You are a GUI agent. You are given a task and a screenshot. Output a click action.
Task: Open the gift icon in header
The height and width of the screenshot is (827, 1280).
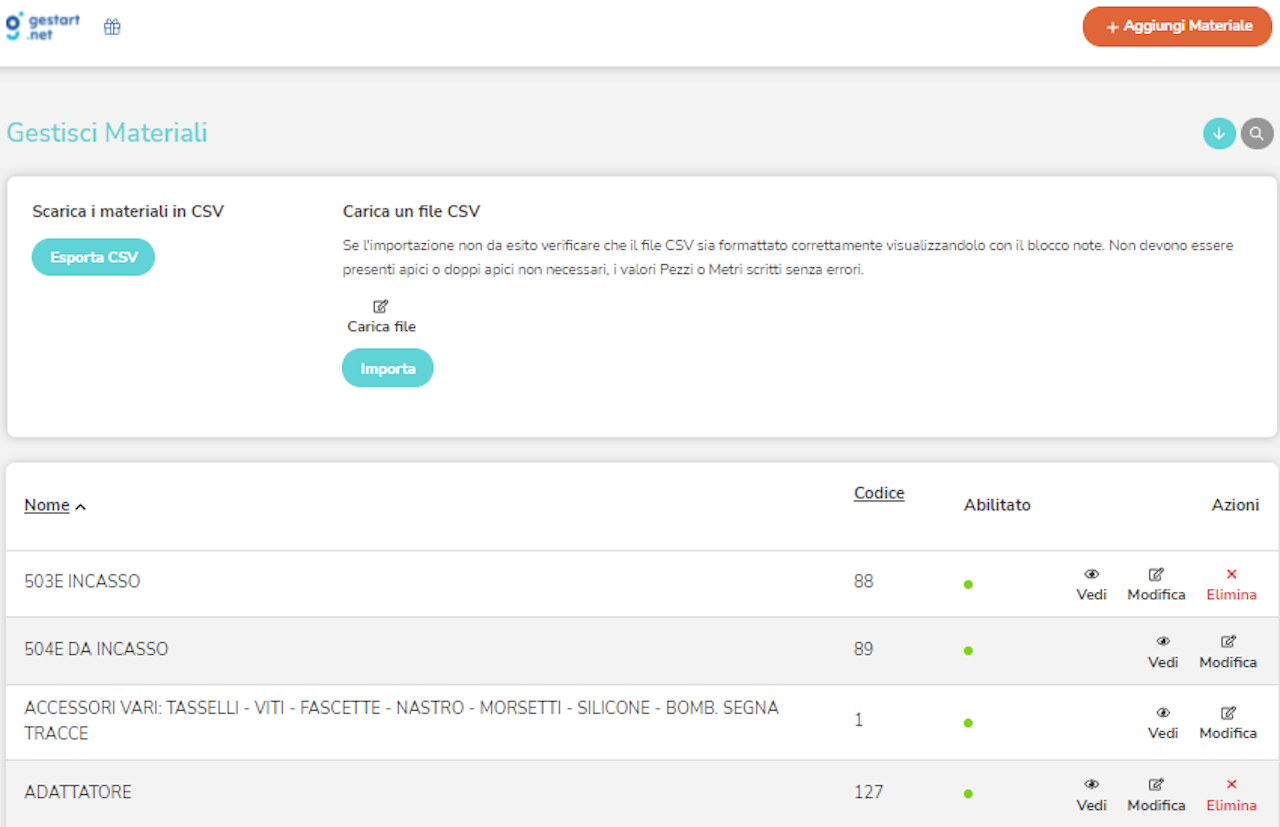[112, 27]
